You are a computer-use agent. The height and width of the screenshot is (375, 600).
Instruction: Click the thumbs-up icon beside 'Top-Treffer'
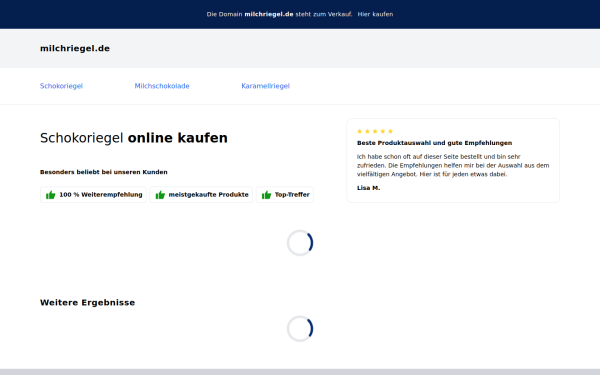pyautogui.click(x=266, y=195)
